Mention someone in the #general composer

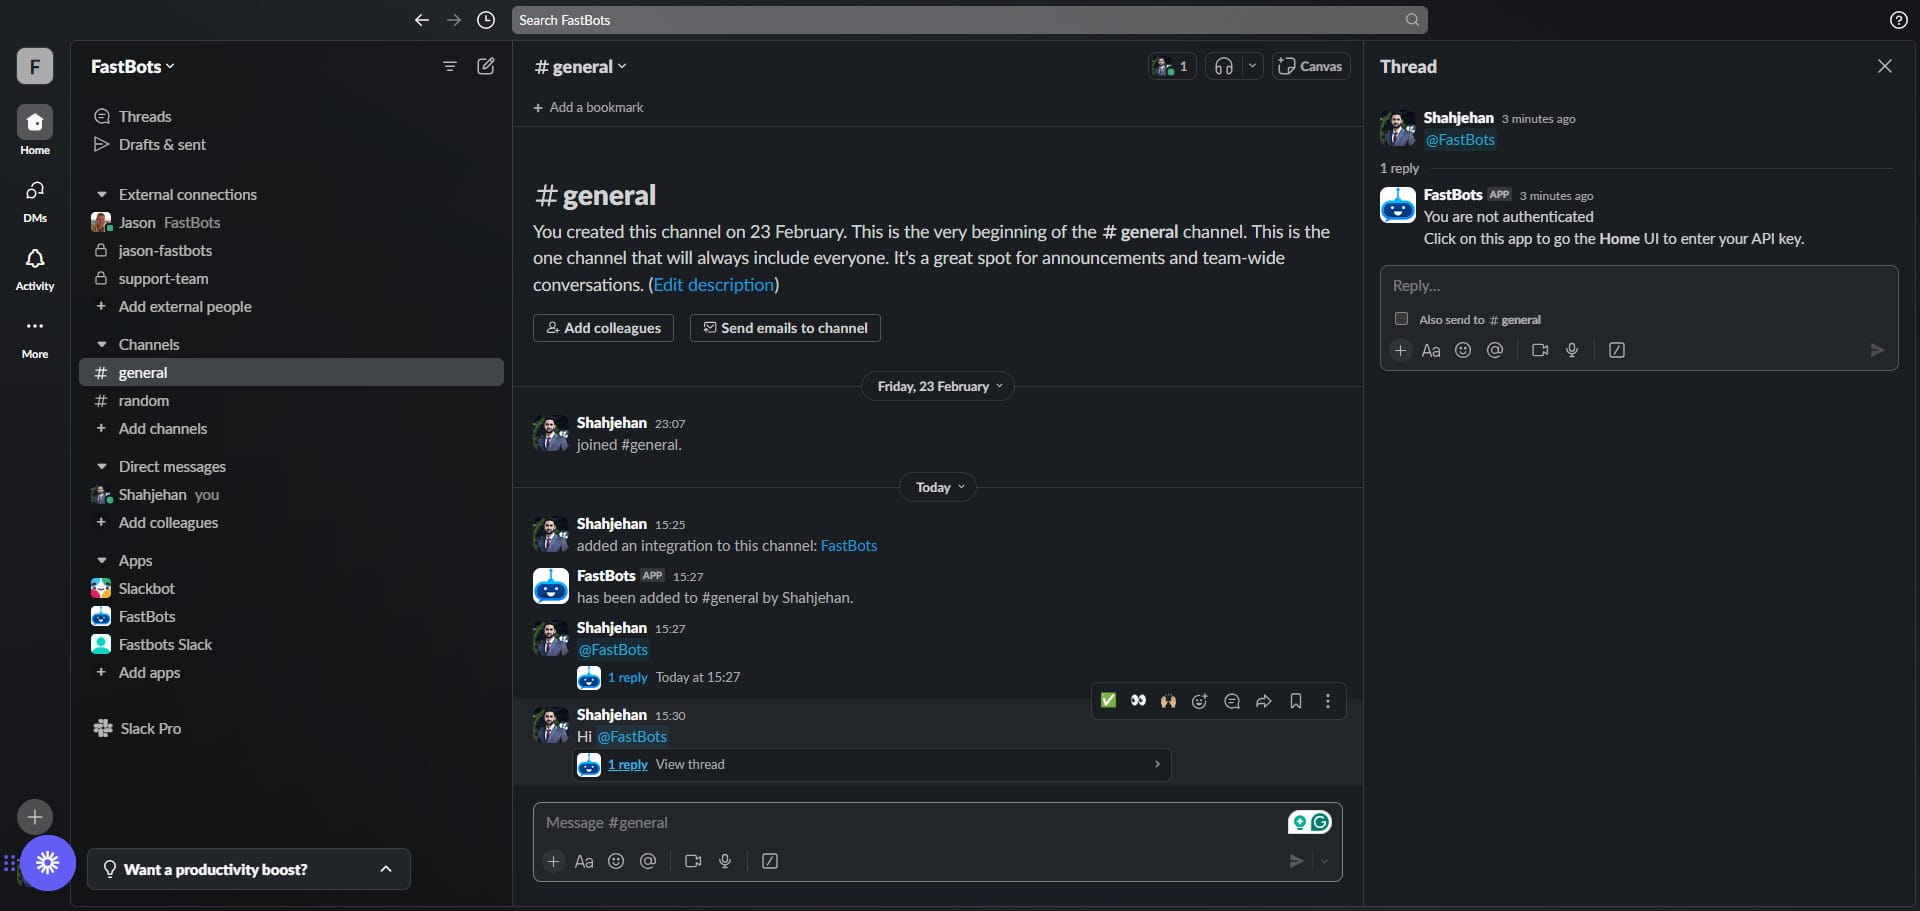point(648,861)
